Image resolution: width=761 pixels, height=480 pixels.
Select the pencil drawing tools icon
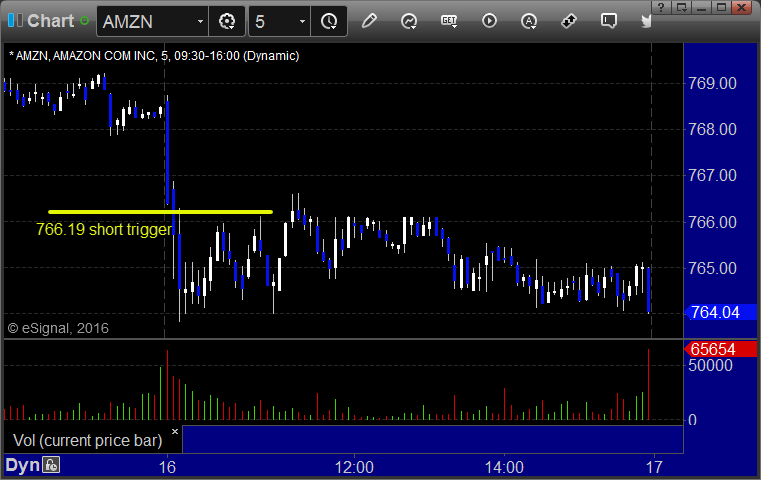coord(369,21)
